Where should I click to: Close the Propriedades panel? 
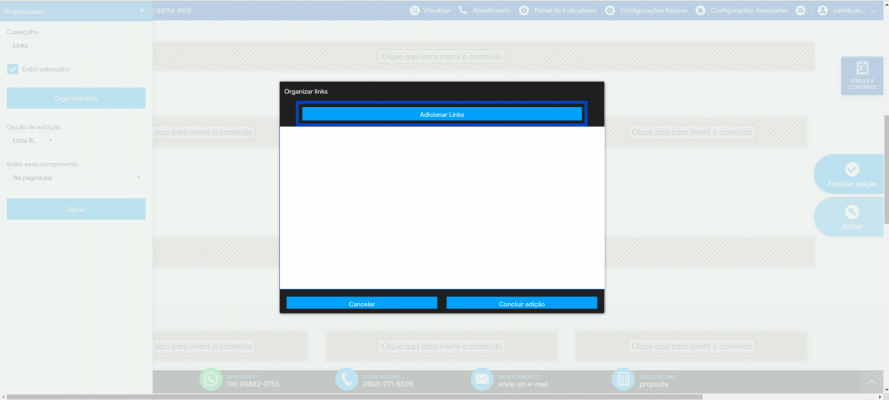tap(142, 11)
